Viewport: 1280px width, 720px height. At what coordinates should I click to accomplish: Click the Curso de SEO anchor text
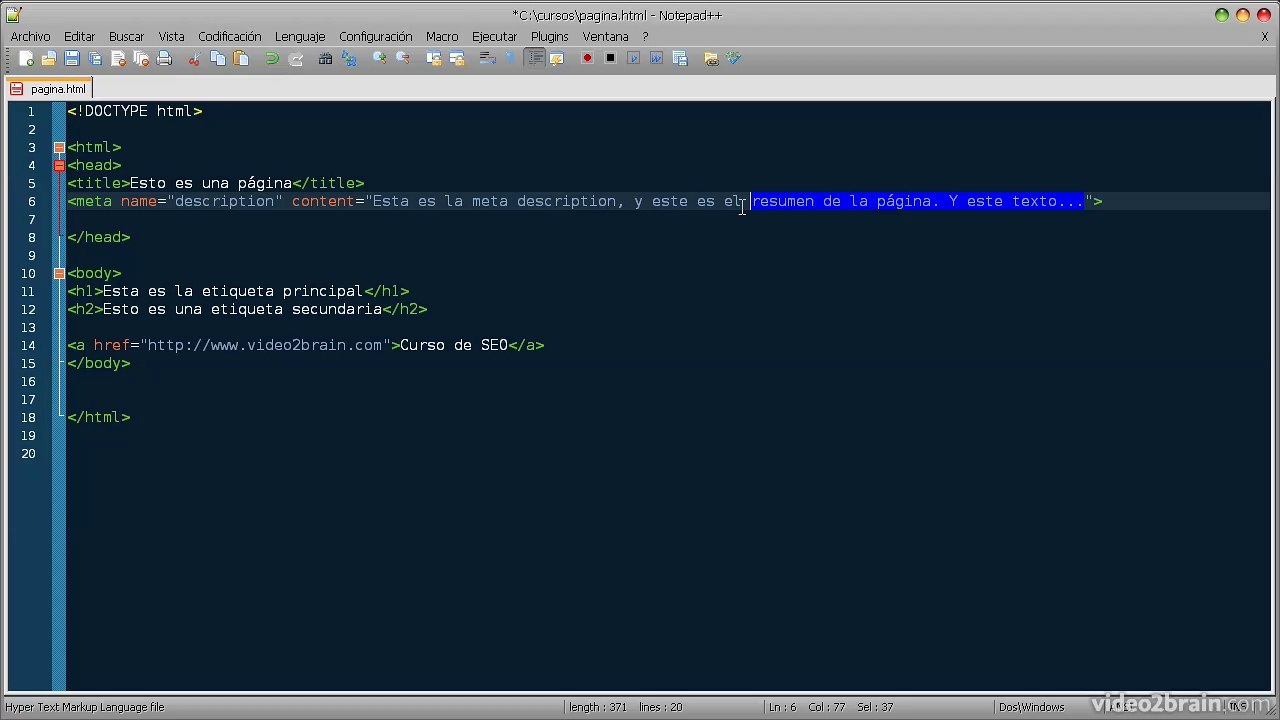click(454, 345)
